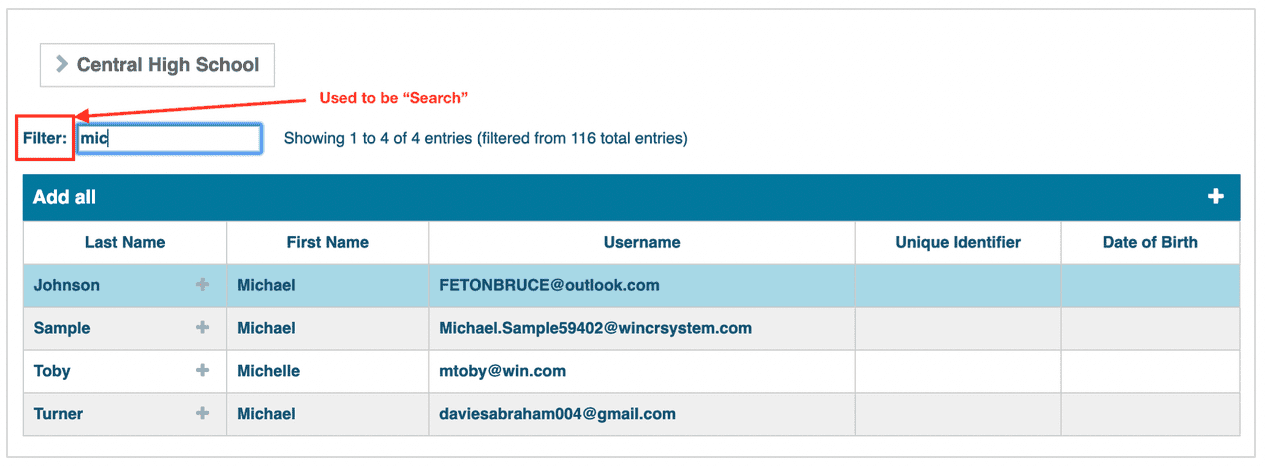Sort by Username column header
Screen dimensions: 1266x466
coord(642,242)
